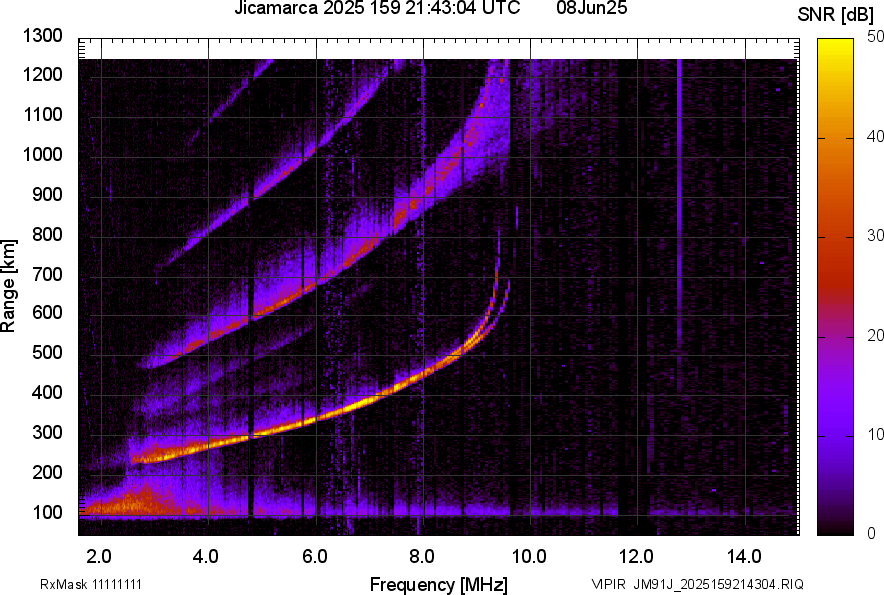The width and height of the screenshot is (884, 595).
Task: Click the 1100 range tick label
Action: 43,114
